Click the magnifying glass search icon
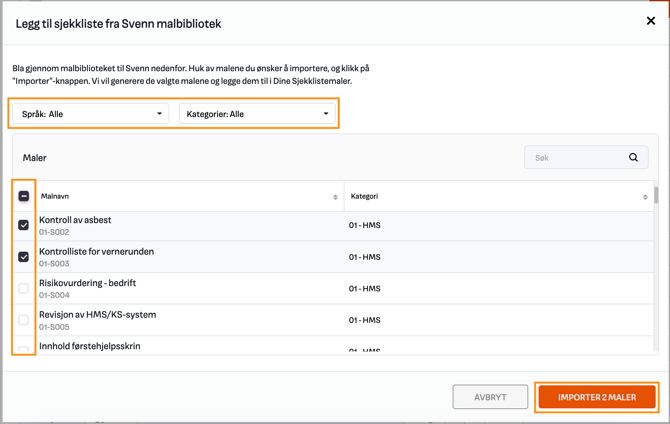Screen dimensions: 670x424 [633, 157]
